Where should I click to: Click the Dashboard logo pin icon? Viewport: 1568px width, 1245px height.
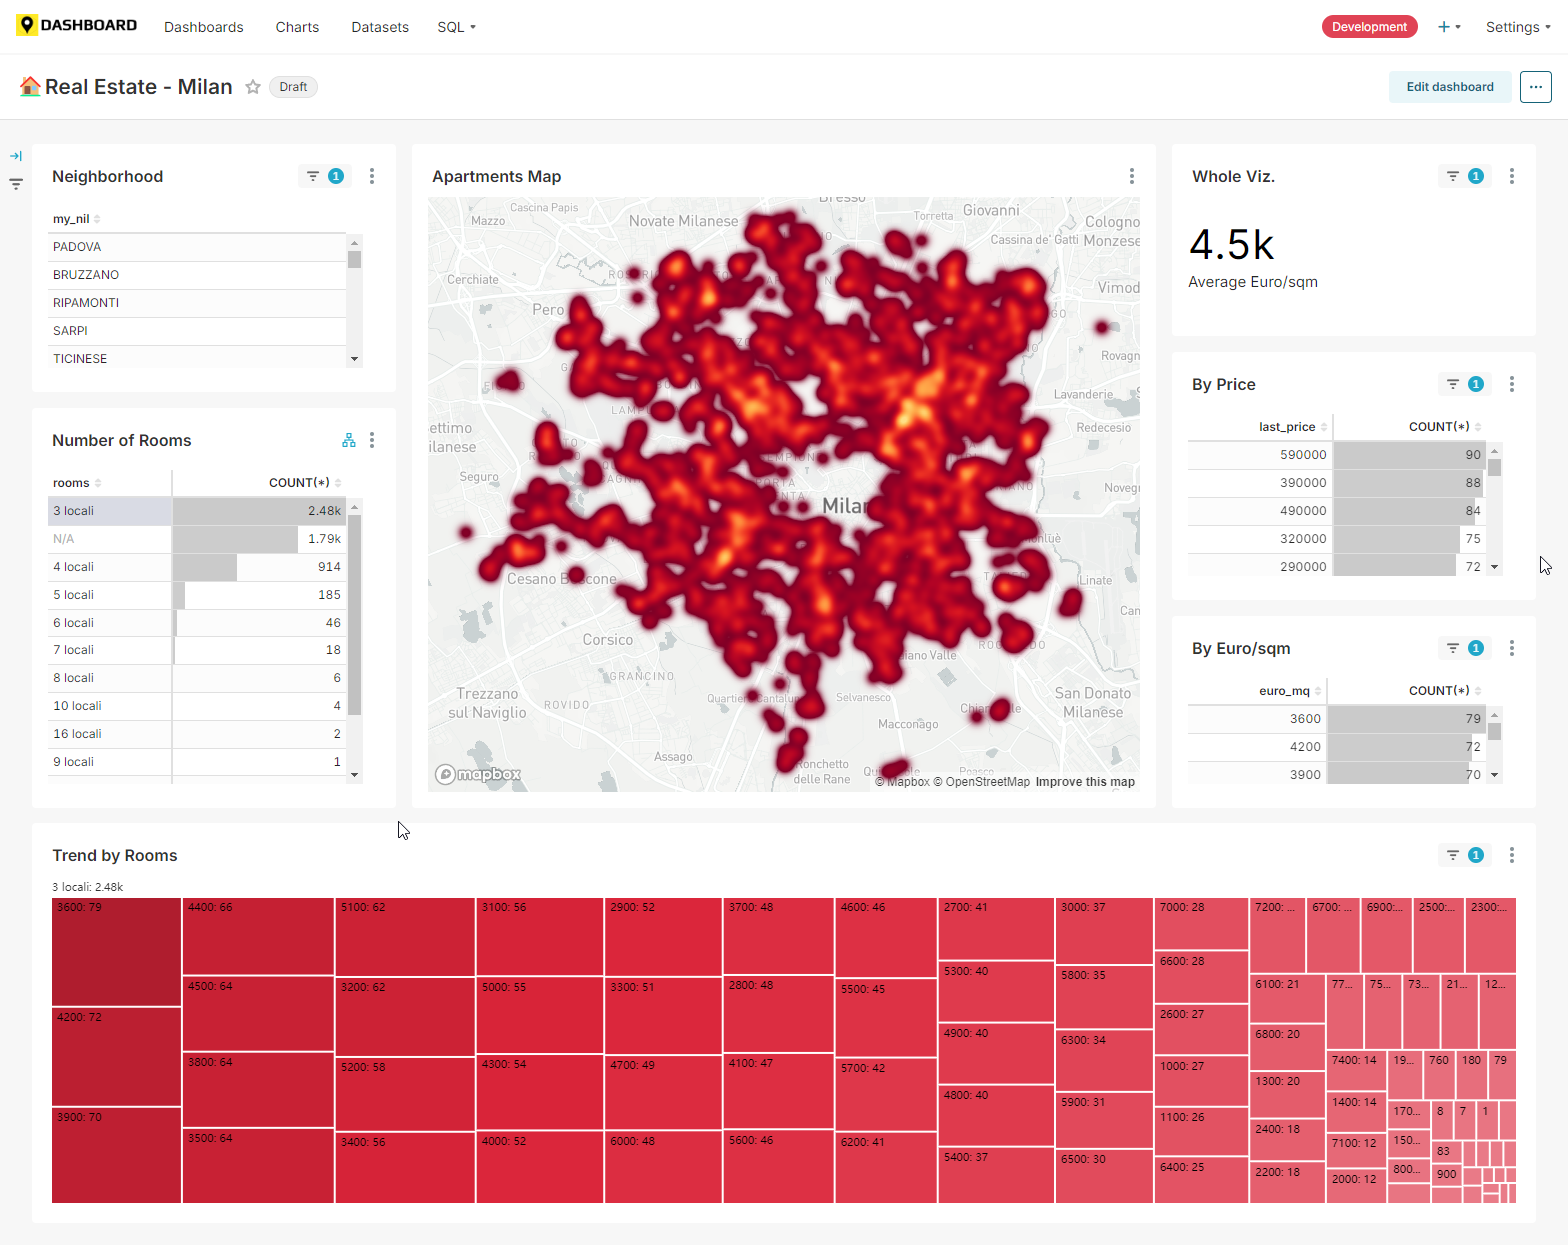[27, 25]
